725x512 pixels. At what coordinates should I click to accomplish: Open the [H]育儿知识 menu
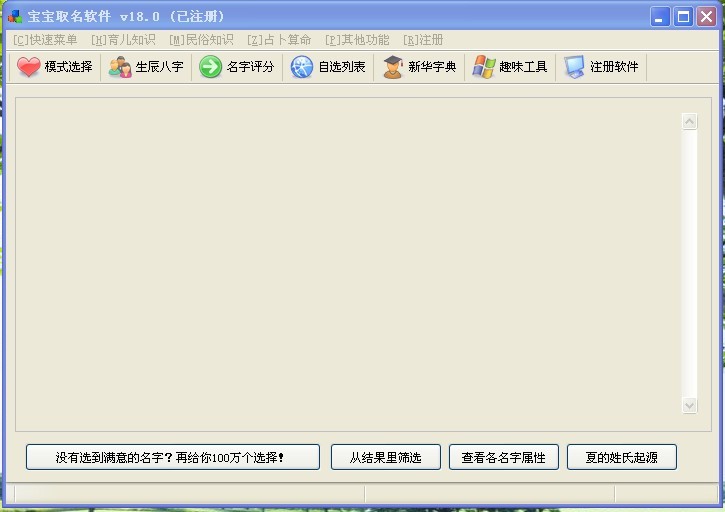[123, 40]
